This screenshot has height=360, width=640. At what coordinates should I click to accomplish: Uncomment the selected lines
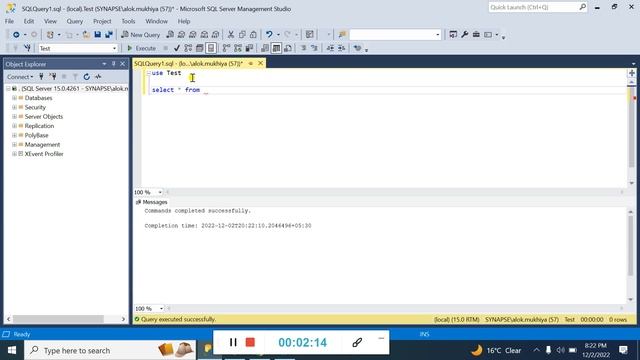(314, 48)
